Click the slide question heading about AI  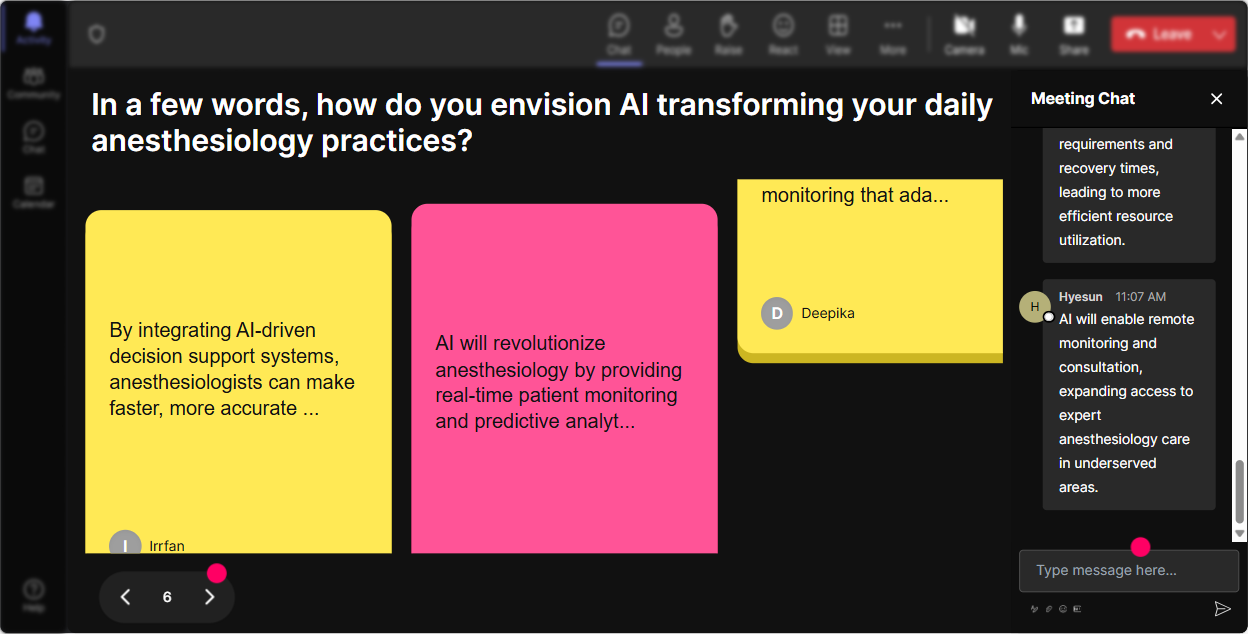tap(542, 123)
